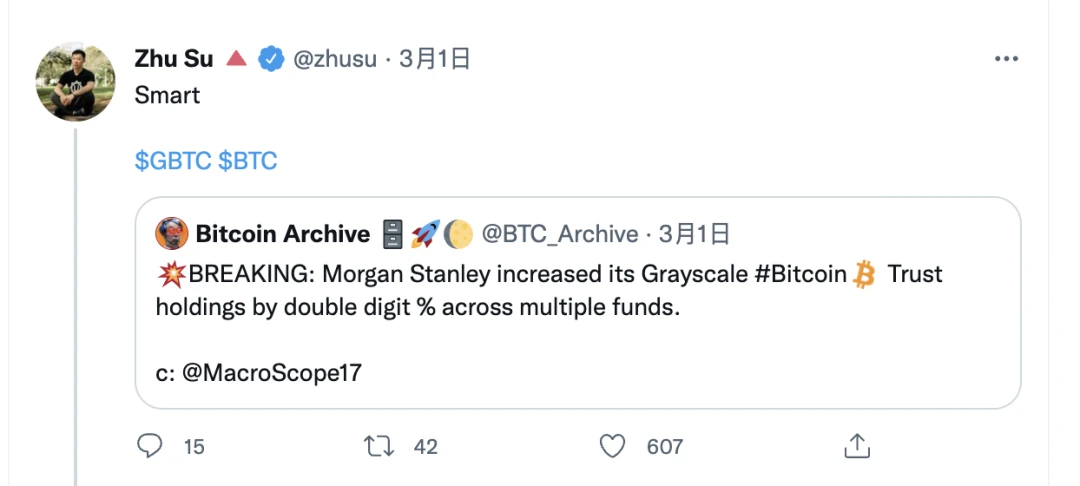Click the $GBTC cashtag link
This screenshot has width=1080, height=486.
[172, 161]
